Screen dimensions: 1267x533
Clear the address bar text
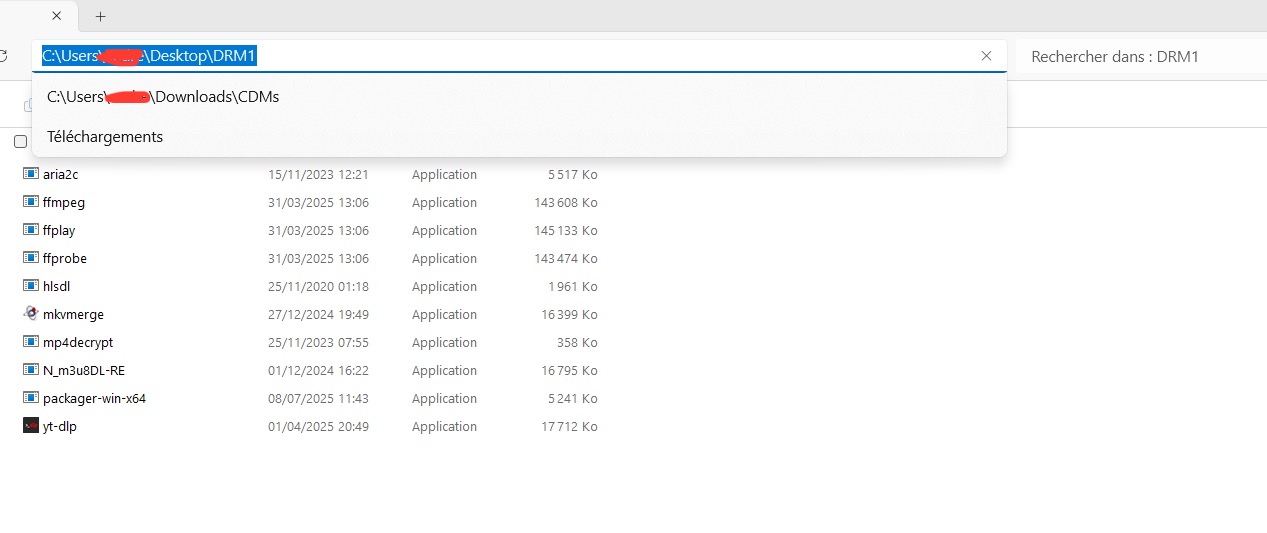click(x=986, y=56)
